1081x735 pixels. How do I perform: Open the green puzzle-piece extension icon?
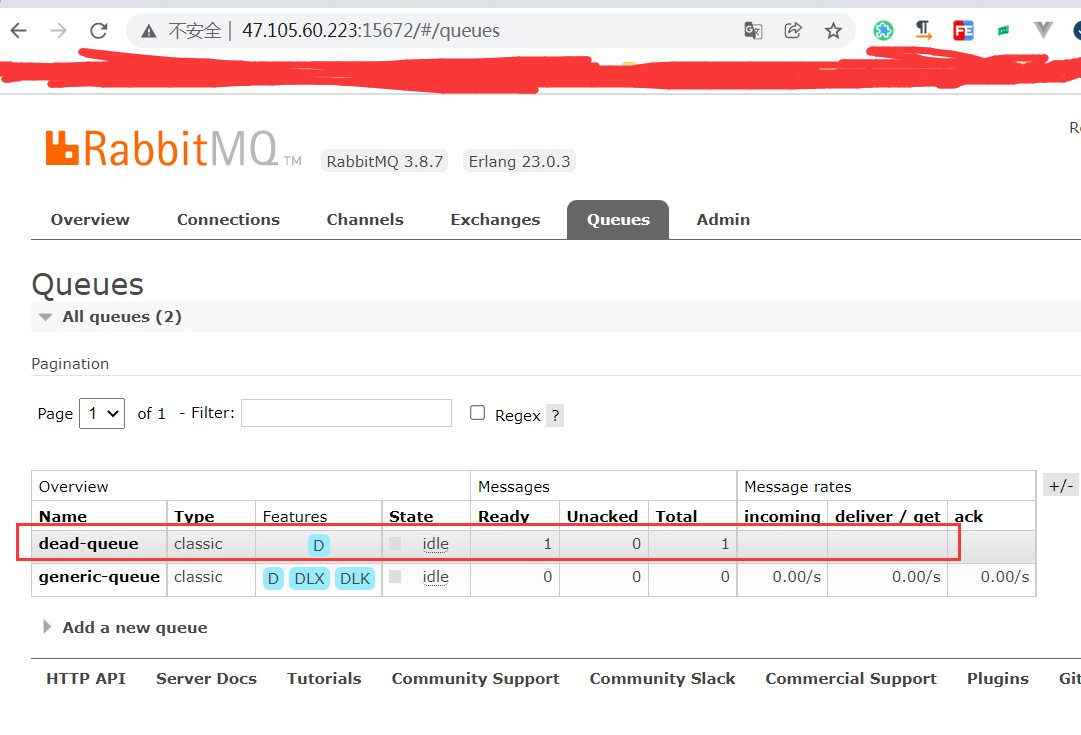click(883, 30)
